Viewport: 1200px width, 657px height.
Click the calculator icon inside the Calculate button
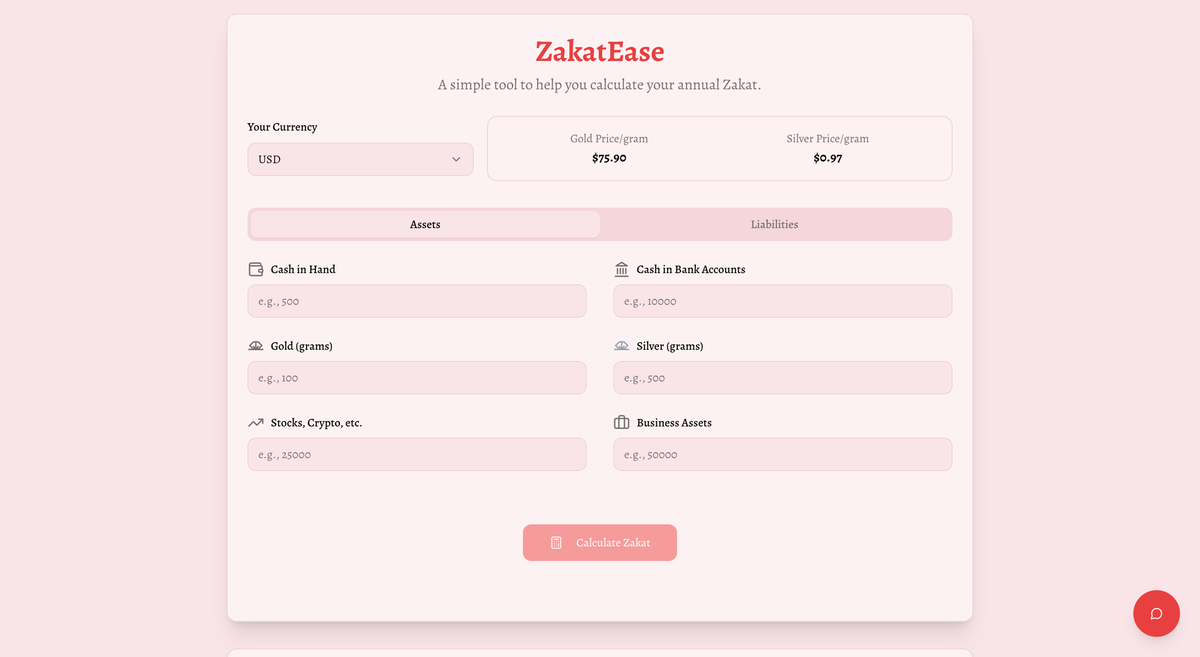556,542
